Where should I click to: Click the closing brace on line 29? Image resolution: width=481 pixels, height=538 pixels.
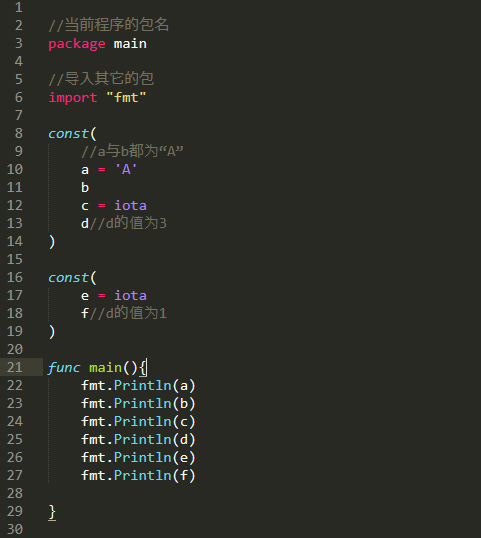52,512
